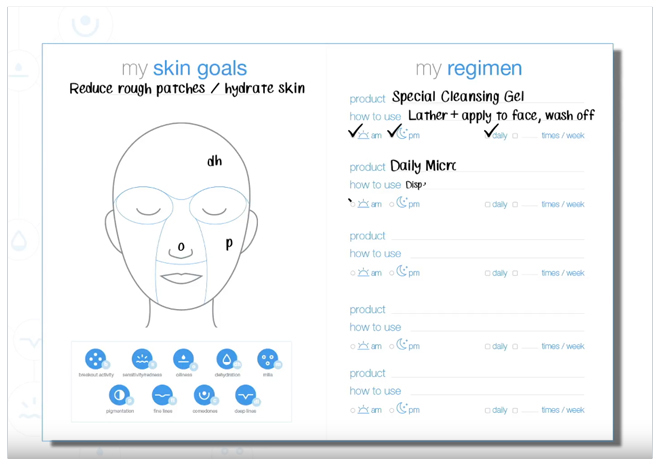Tick times/week box for Daily Micro product
668x466 pixels.
click(x=515, y=204)
